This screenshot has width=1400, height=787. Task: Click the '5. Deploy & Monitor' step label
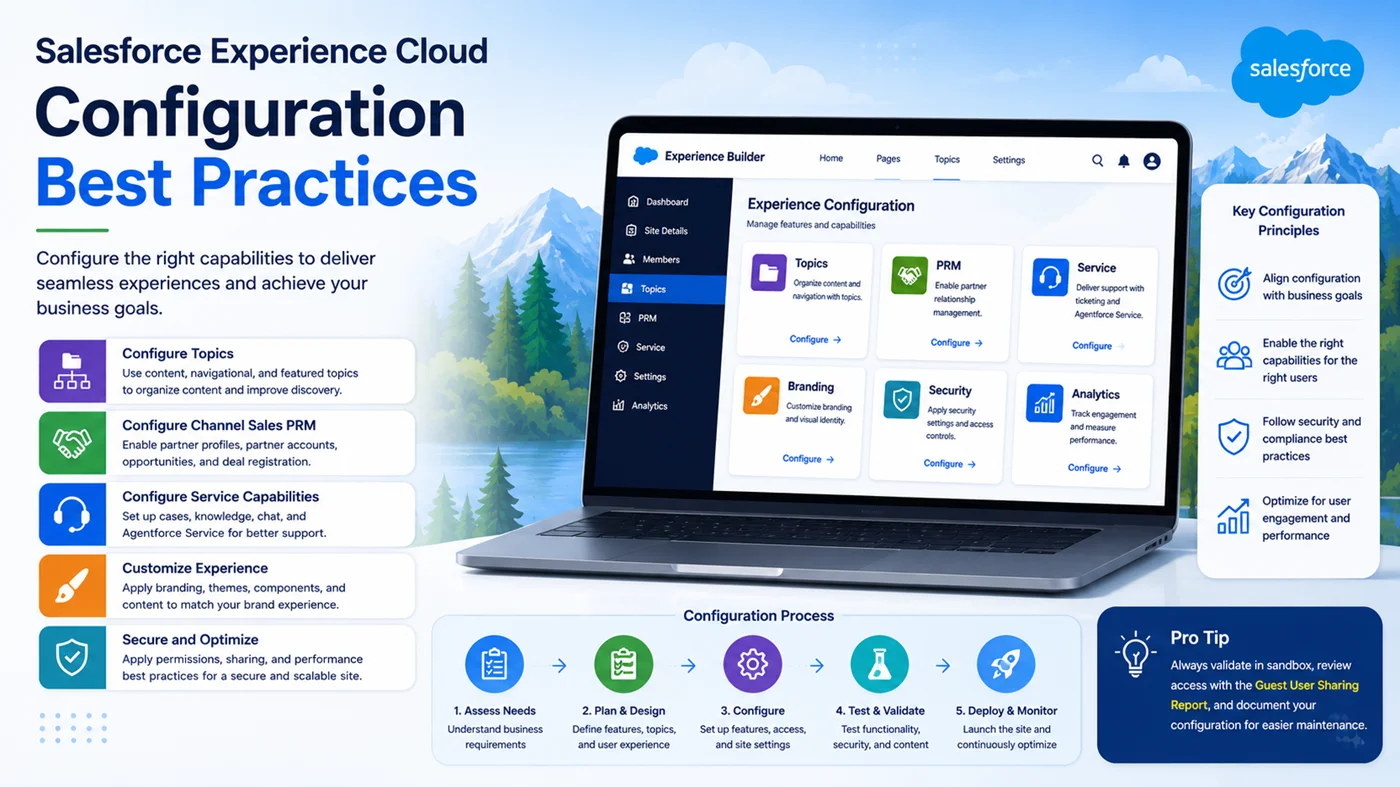1006,711
